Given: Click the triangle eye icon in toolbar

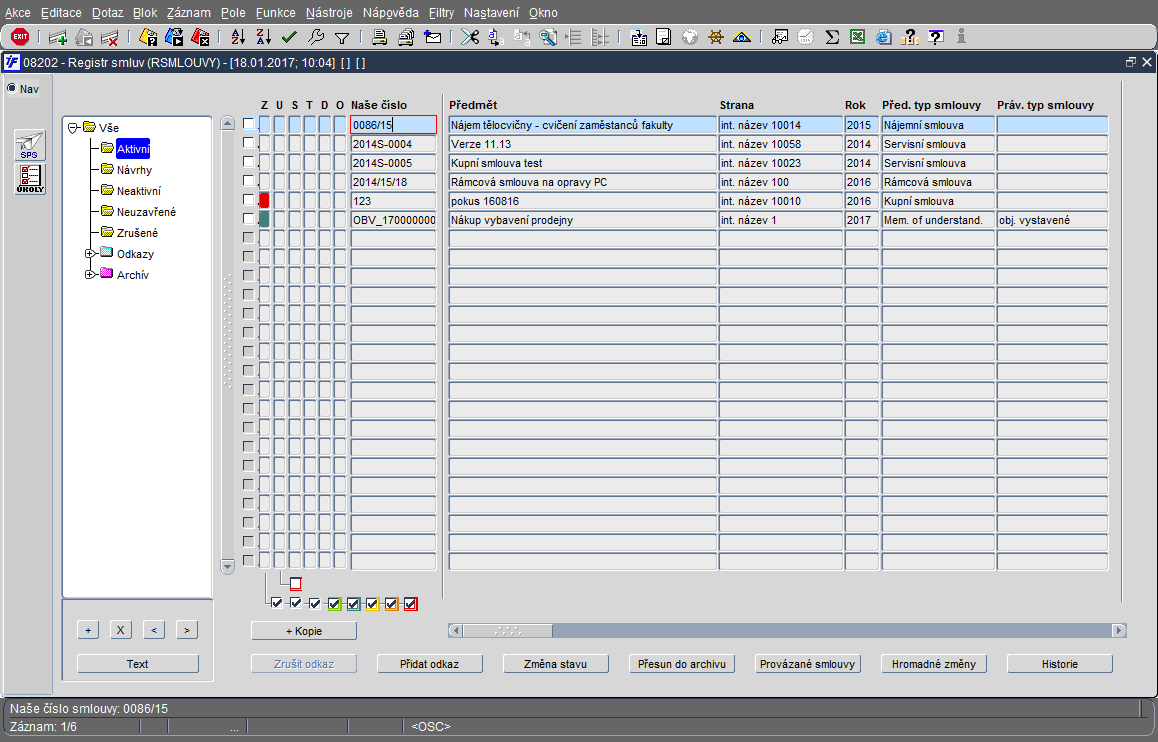Looking at the screenshot, I should coord(741,37).
